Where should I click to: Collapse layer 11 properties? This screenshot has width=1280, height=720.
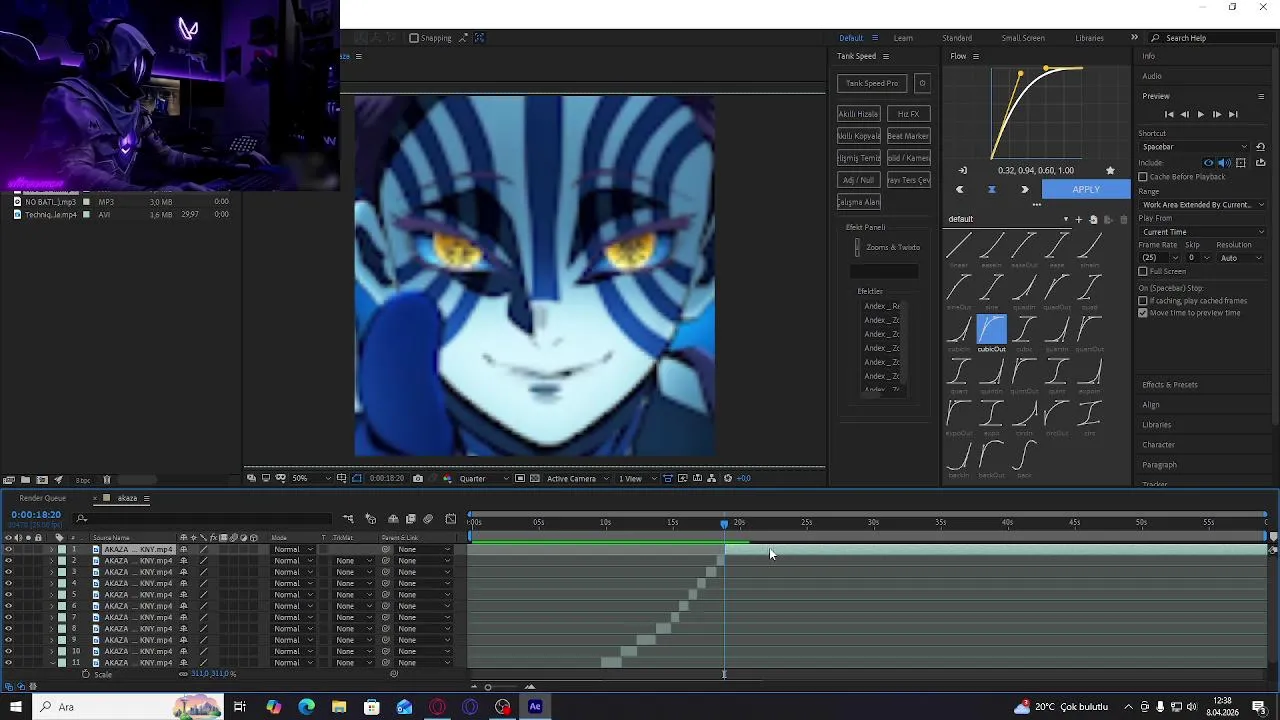(52, 663)
